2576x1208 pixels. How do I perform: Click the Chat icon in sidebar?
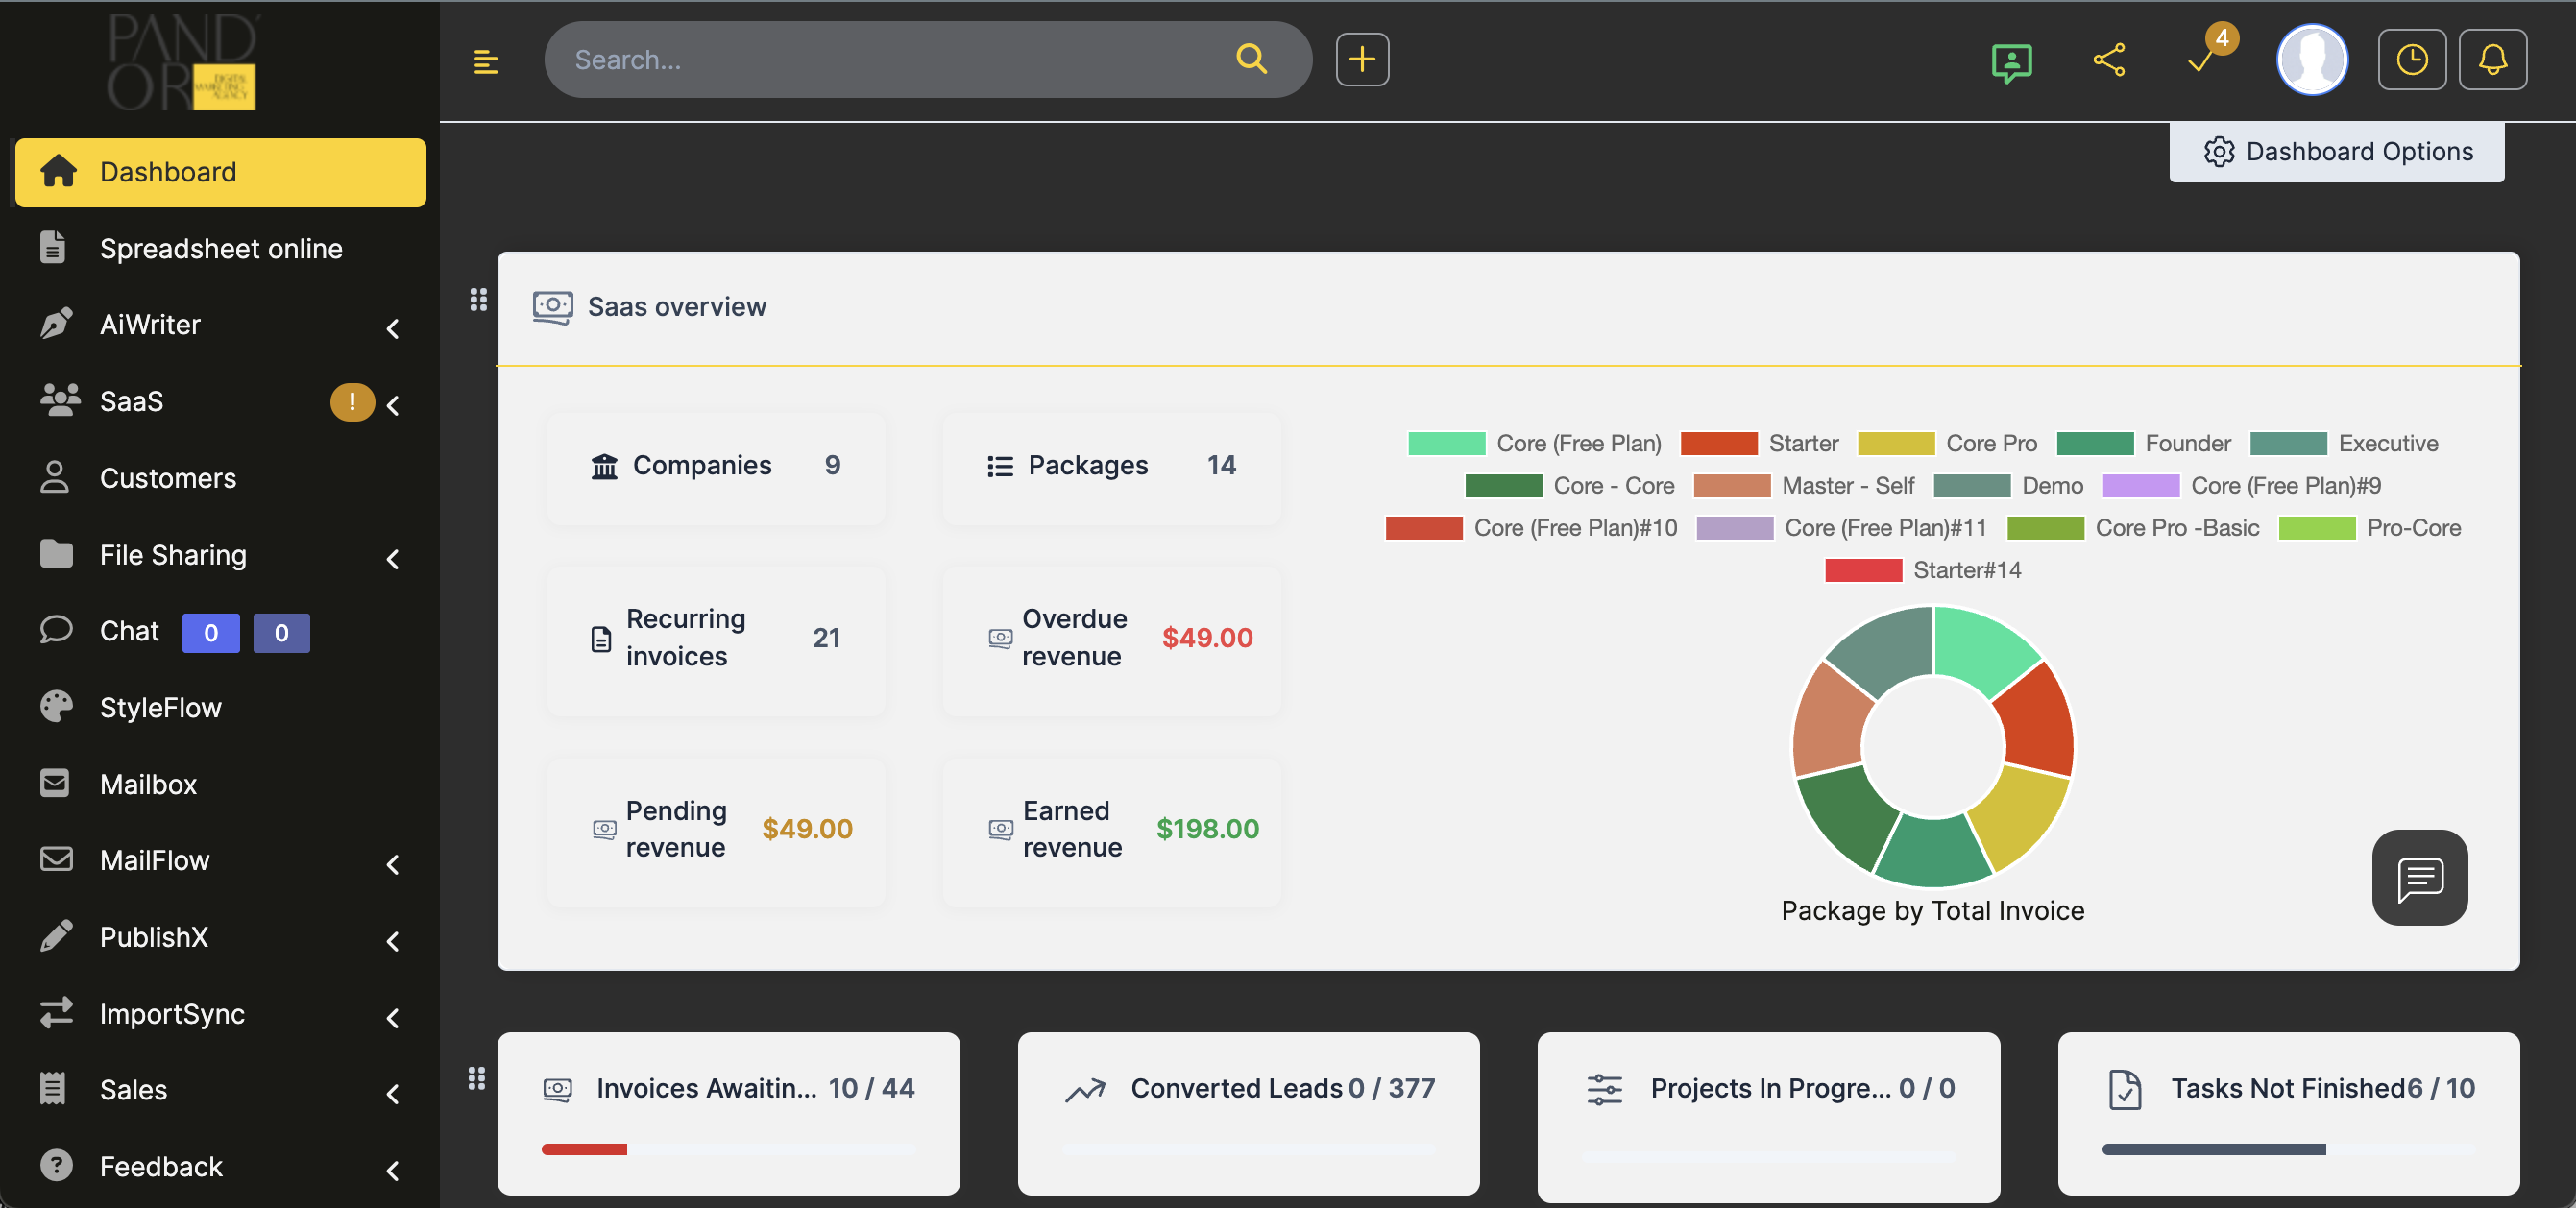(54, 630)
